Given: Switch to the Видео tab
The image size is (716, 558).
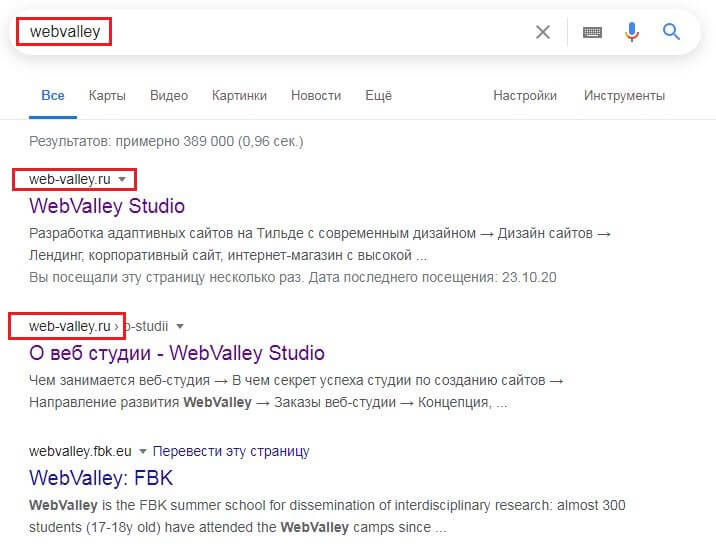Looking at the screenshot, I should click(x=169, y=95).
